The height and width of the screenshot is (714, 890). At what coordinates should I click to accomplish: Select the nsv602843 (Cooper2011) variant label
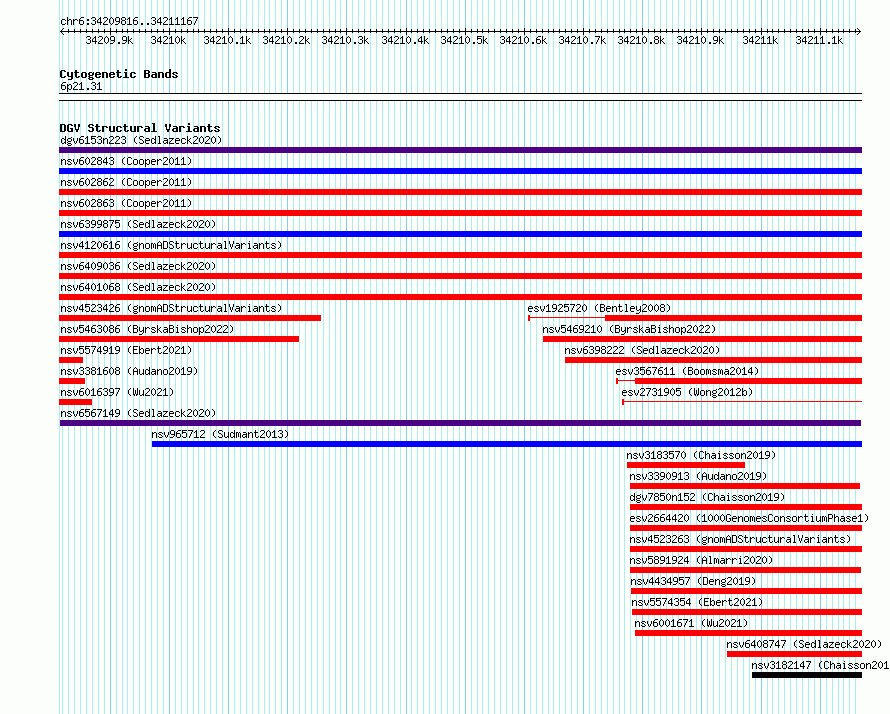click(126, 161)
